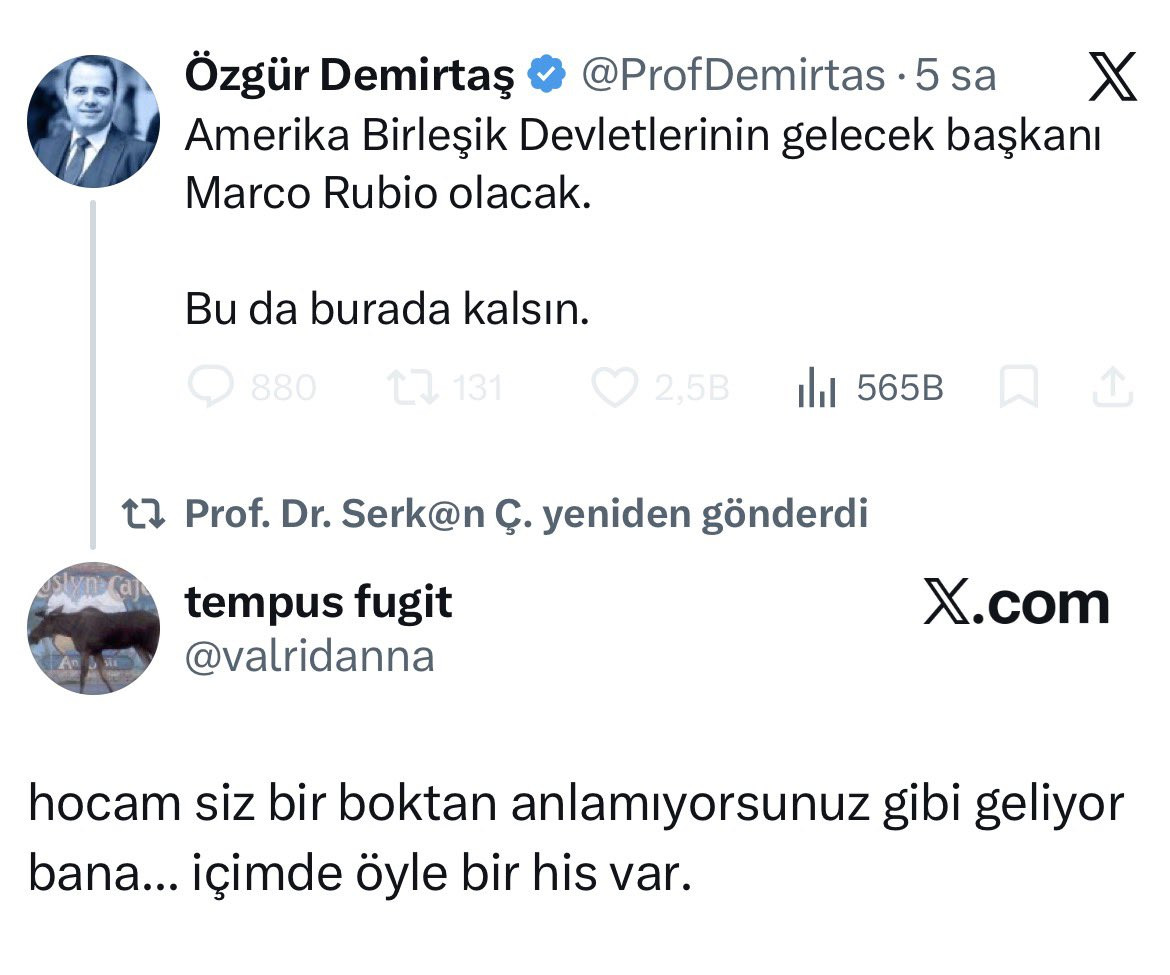The image size is (1170, 975).
Task: Open the reply starting with "hocam siz"
Action: 576,840
